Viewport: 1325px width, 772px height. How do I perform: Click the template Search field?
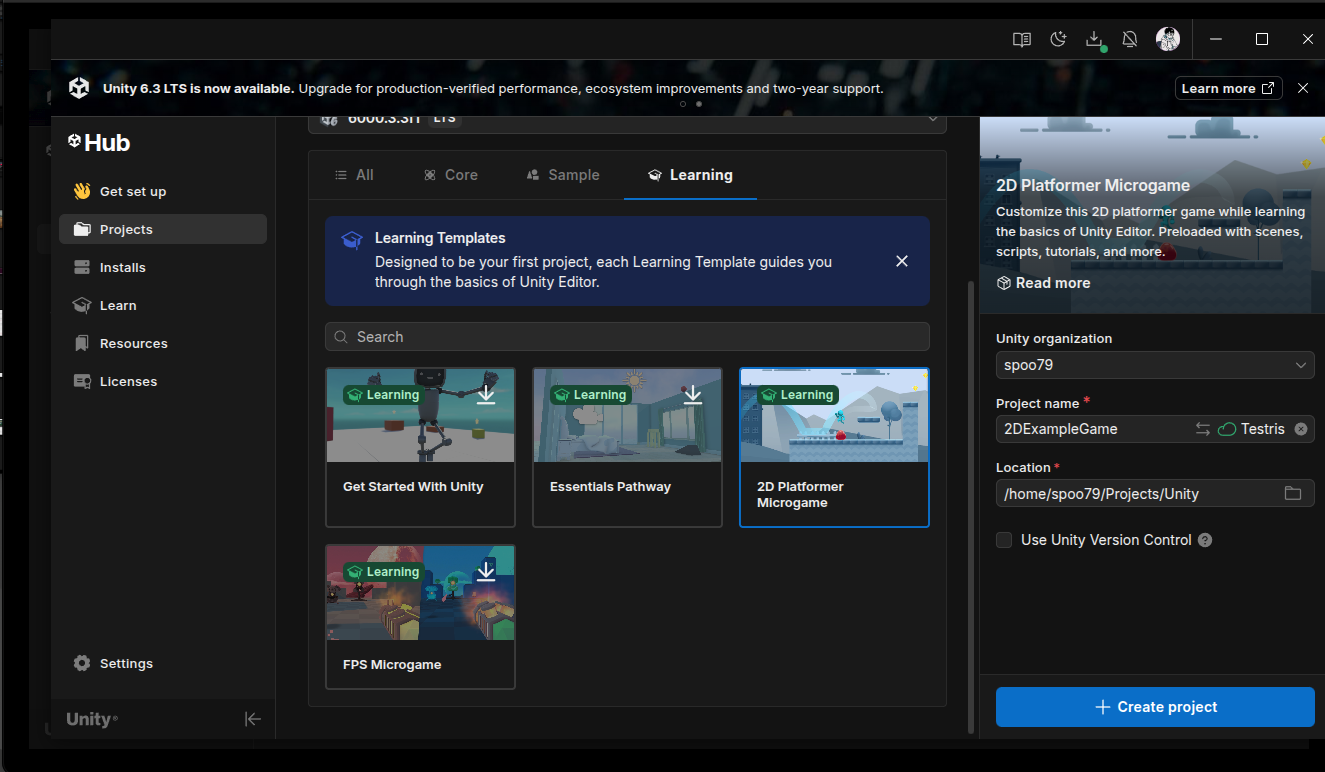click(627, 337)
